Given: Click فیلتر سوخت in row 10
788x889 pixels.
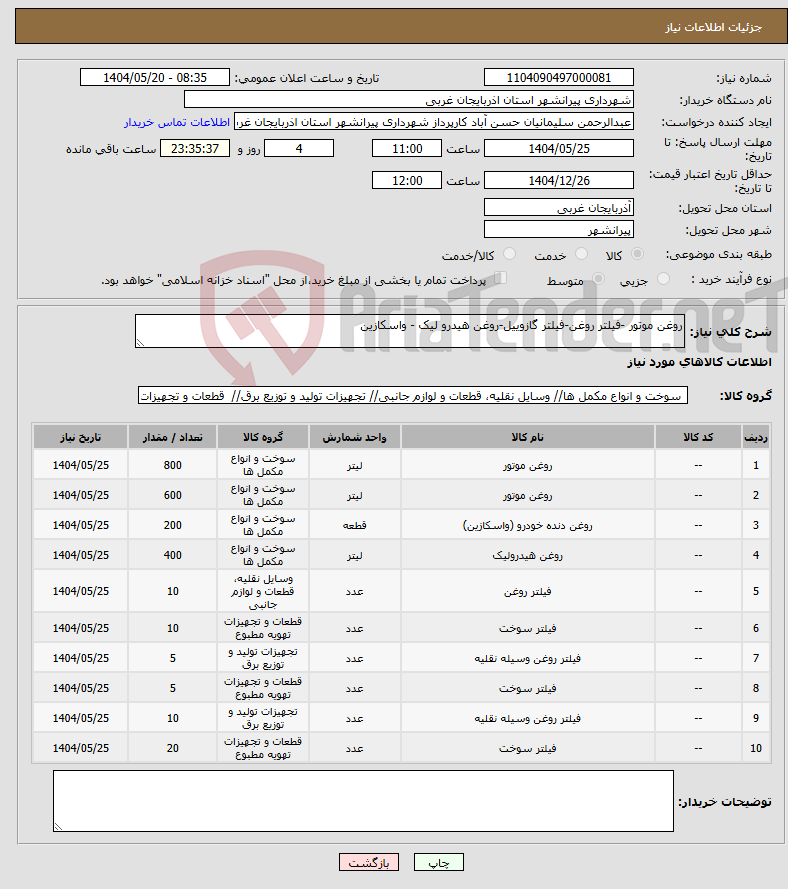Looking at the screenshot, I should (x=528, y=748).
